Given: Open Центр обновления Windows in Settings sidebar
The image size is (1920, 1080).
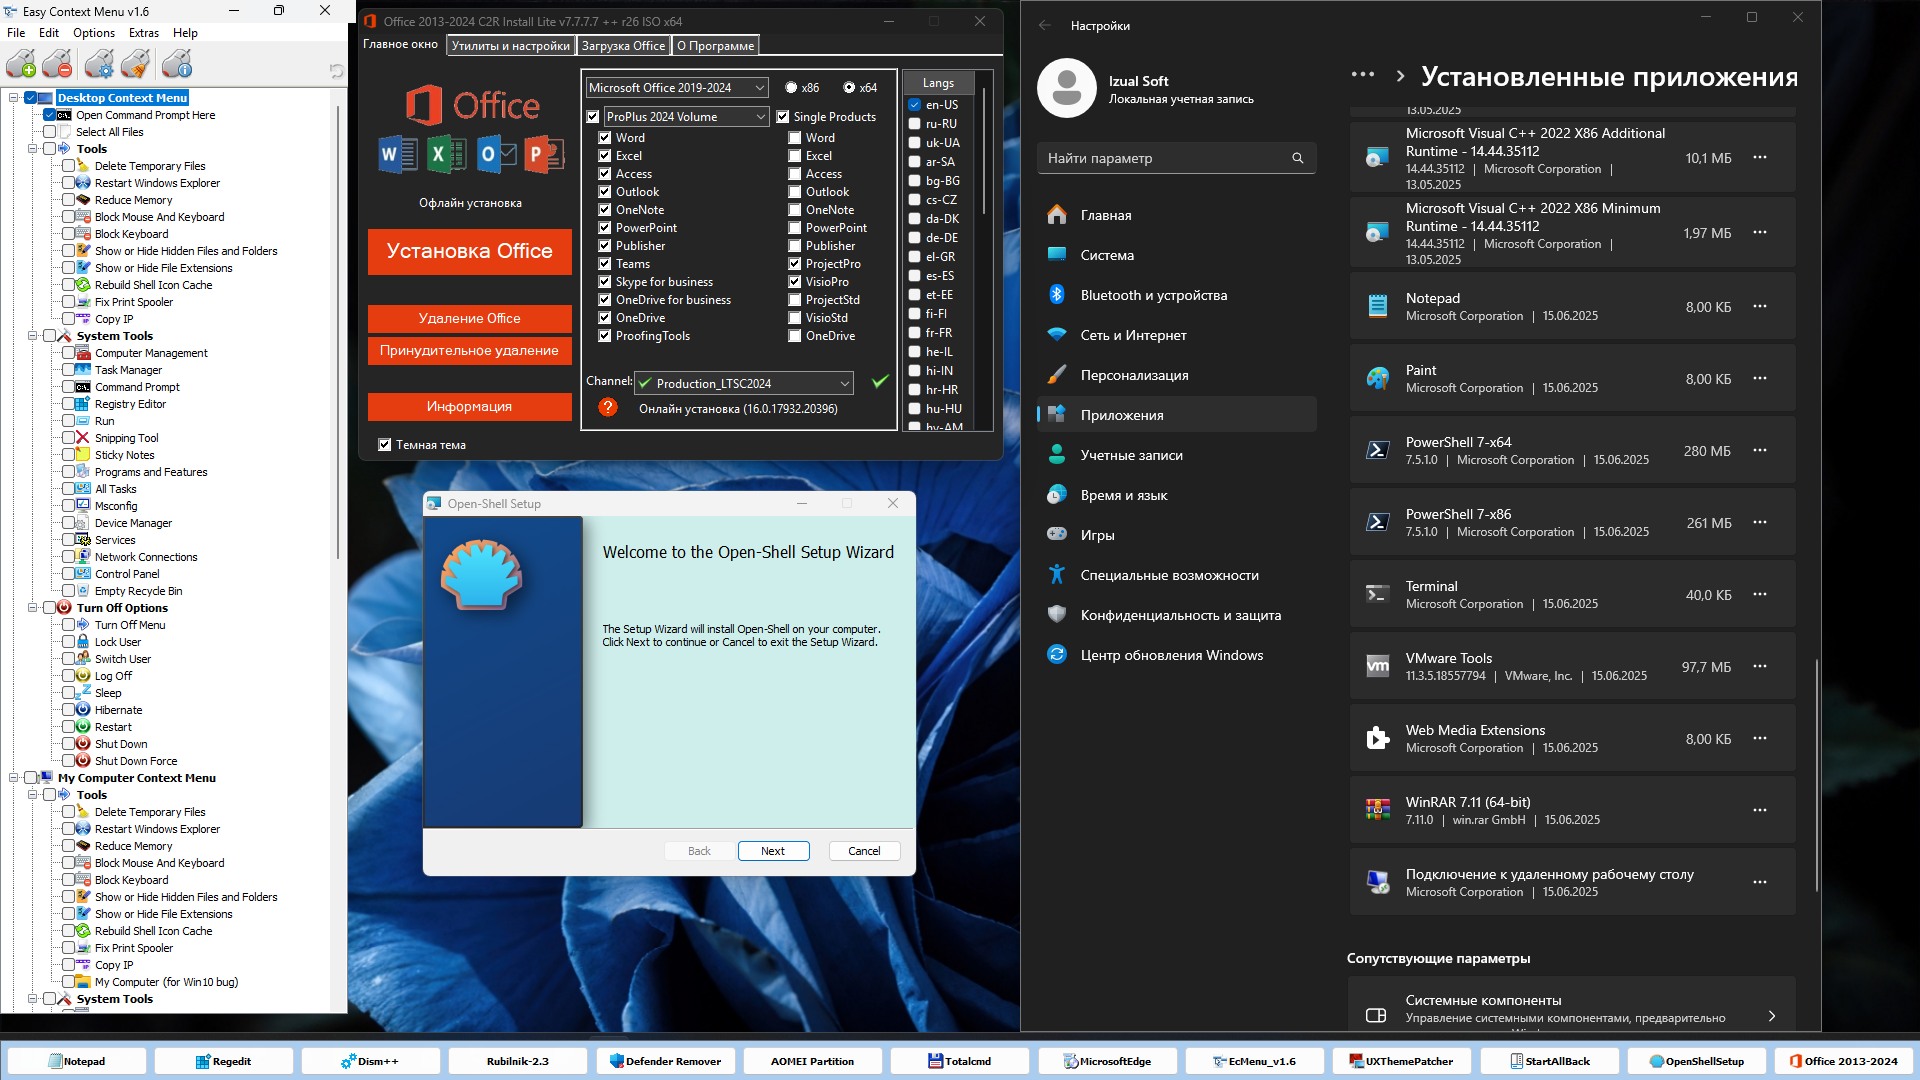Looking at the screenshot, I should [1176, 655].
